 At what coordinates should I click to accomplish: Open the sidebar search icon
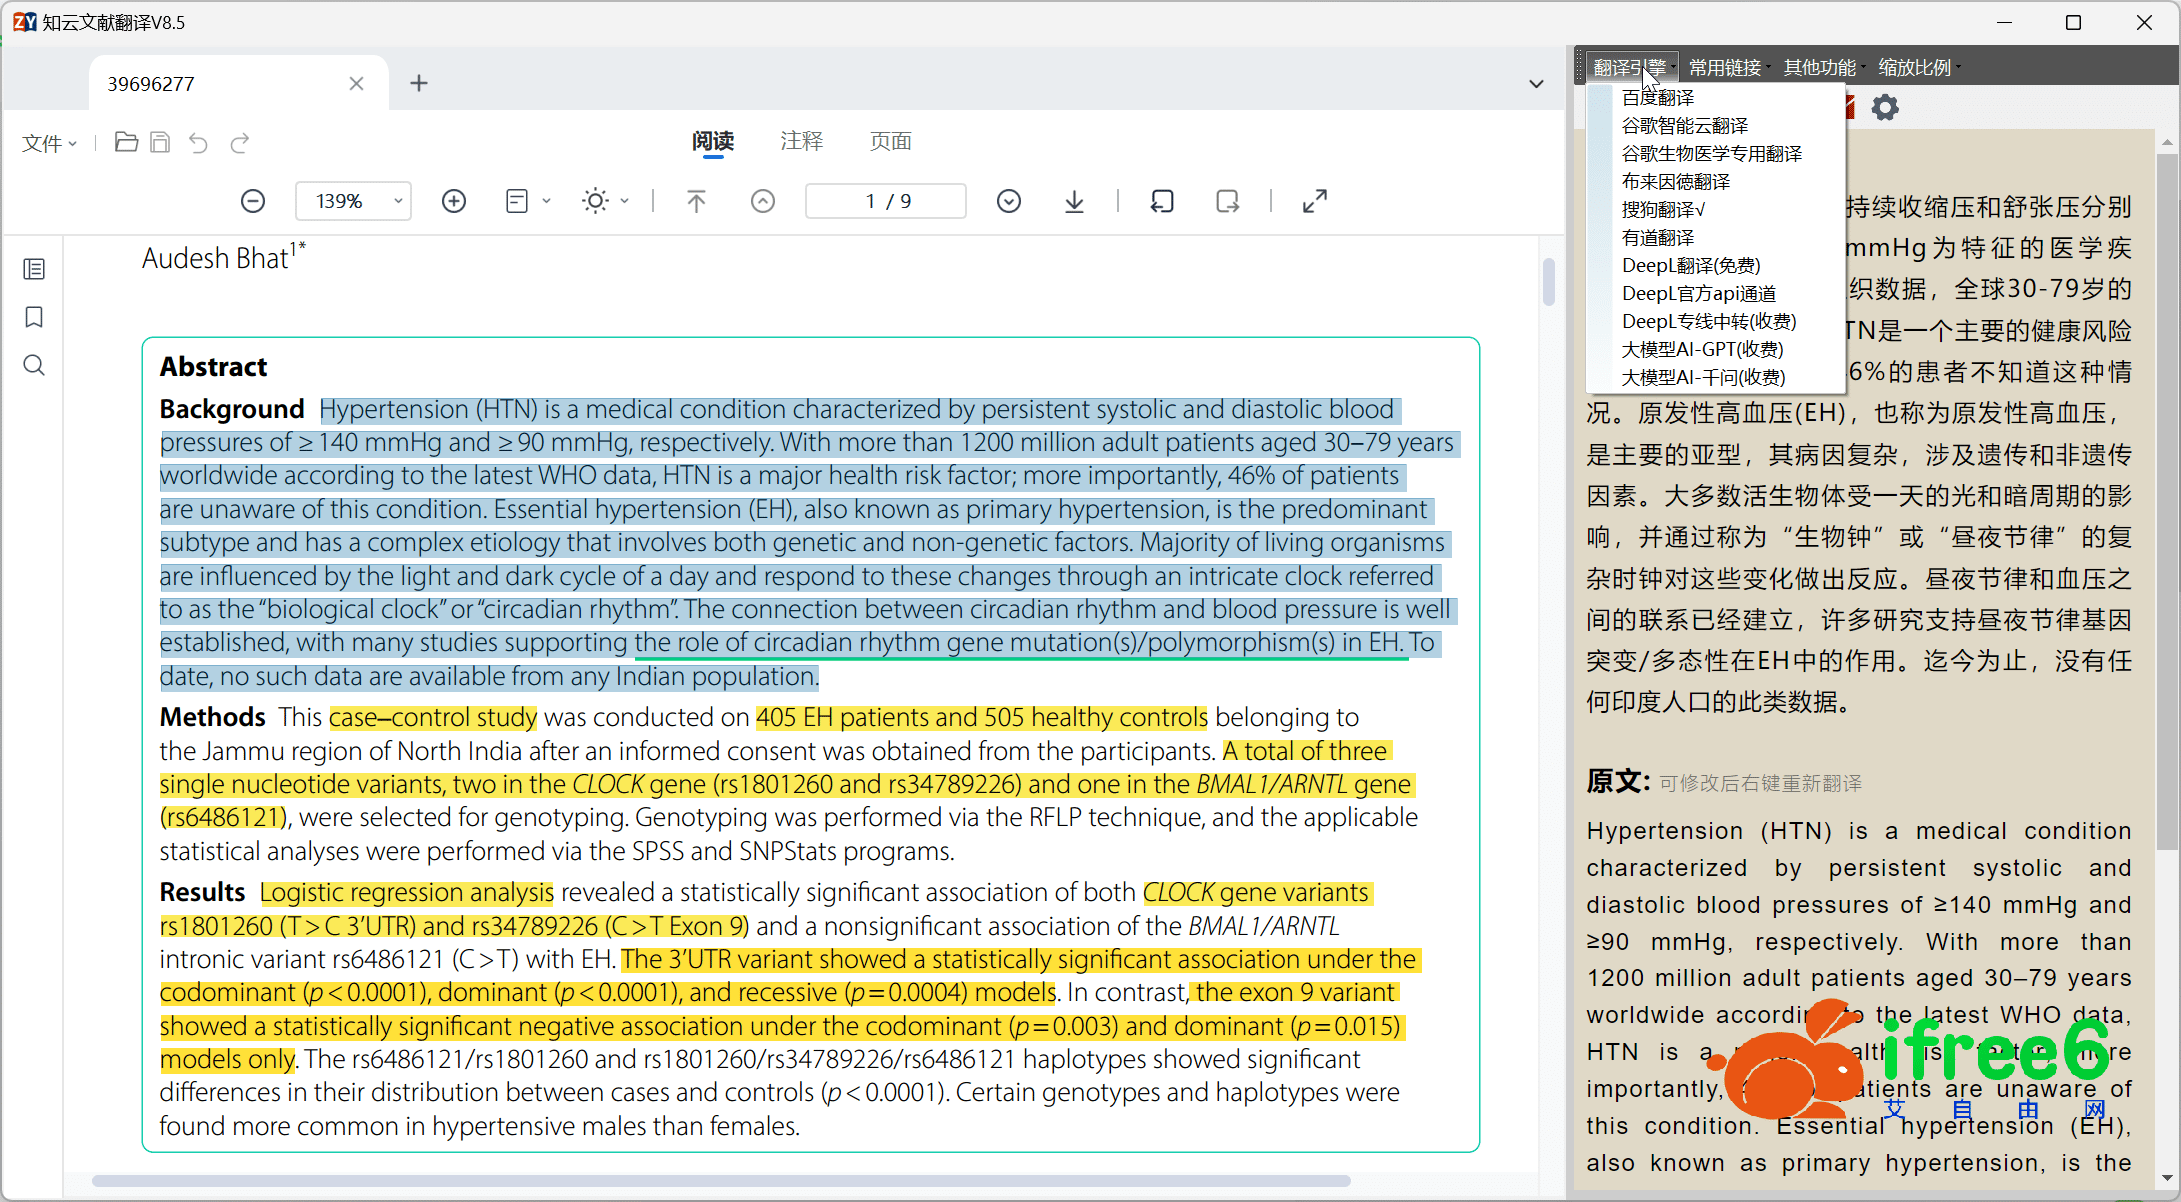[x=34, y=365]
